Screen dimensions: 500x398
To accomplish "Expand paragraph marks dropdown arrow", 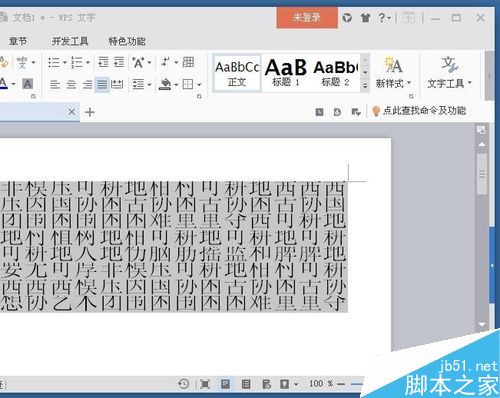I will coord(176,62).
